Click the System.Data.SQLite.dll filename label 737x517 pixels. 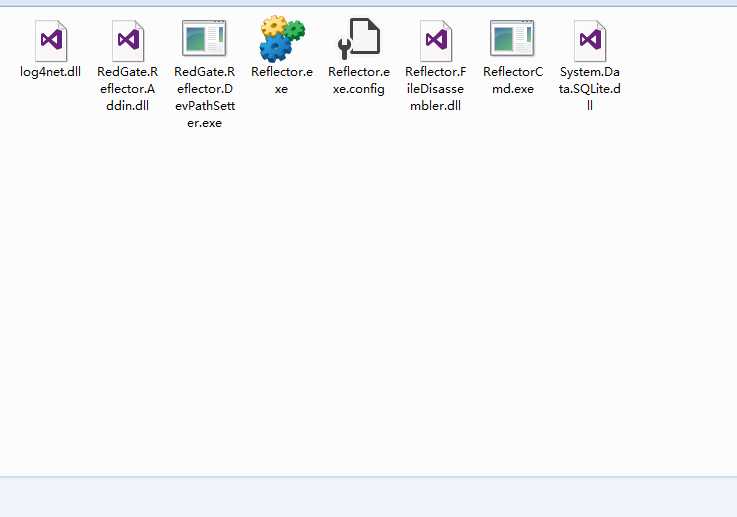(x=589, y=89)
